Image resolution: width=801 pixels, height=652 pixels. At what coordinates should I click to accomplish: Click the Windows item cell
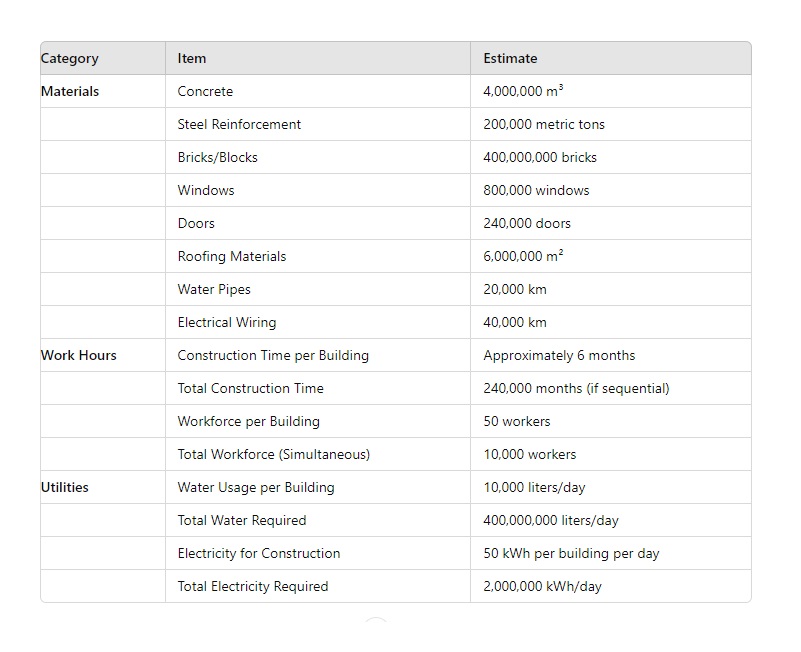click(x=206, y=190)
